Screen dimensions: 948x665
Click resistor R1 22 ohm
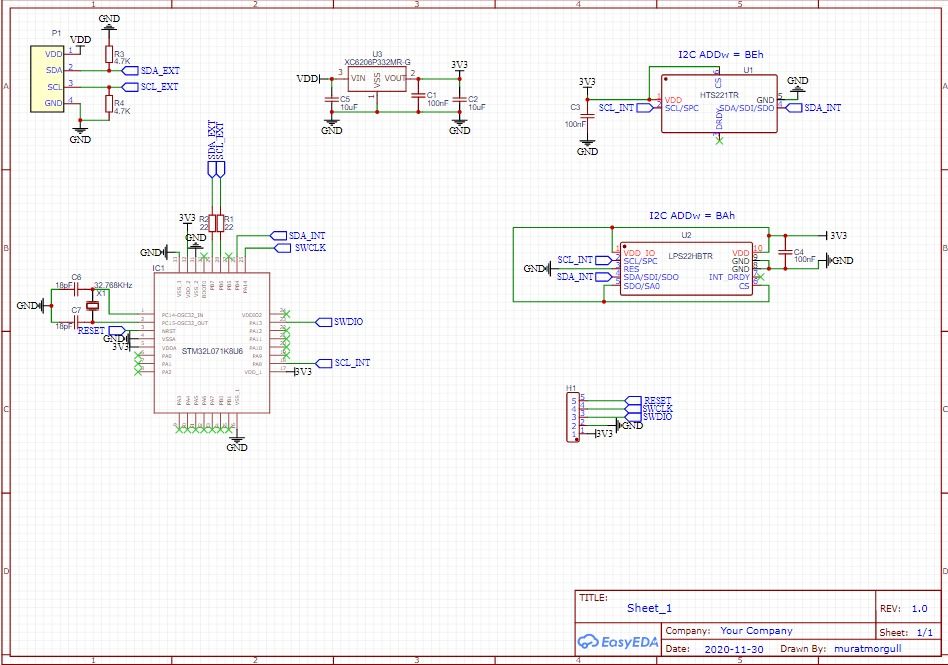220,223
